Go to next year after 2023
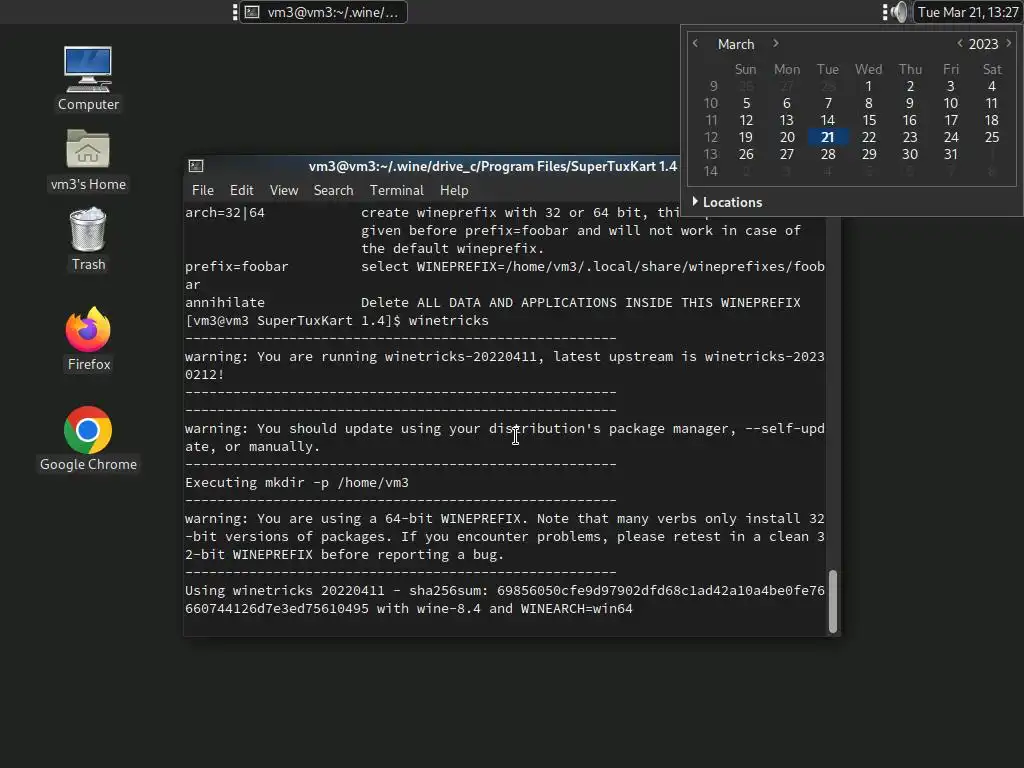Image resolution: width=1024 pixels, height=768 pixels. [1008, 43]
